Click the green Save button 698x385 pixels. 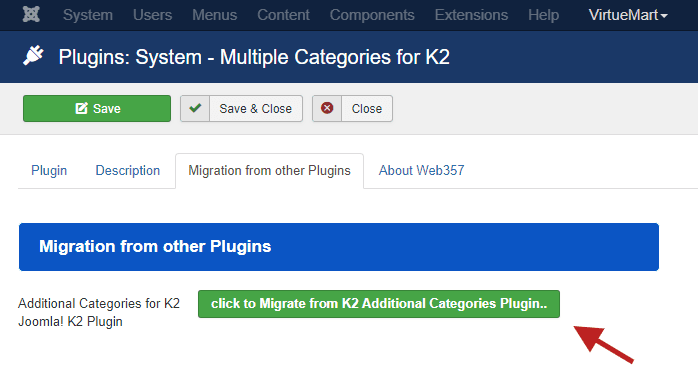coord(97,108)
